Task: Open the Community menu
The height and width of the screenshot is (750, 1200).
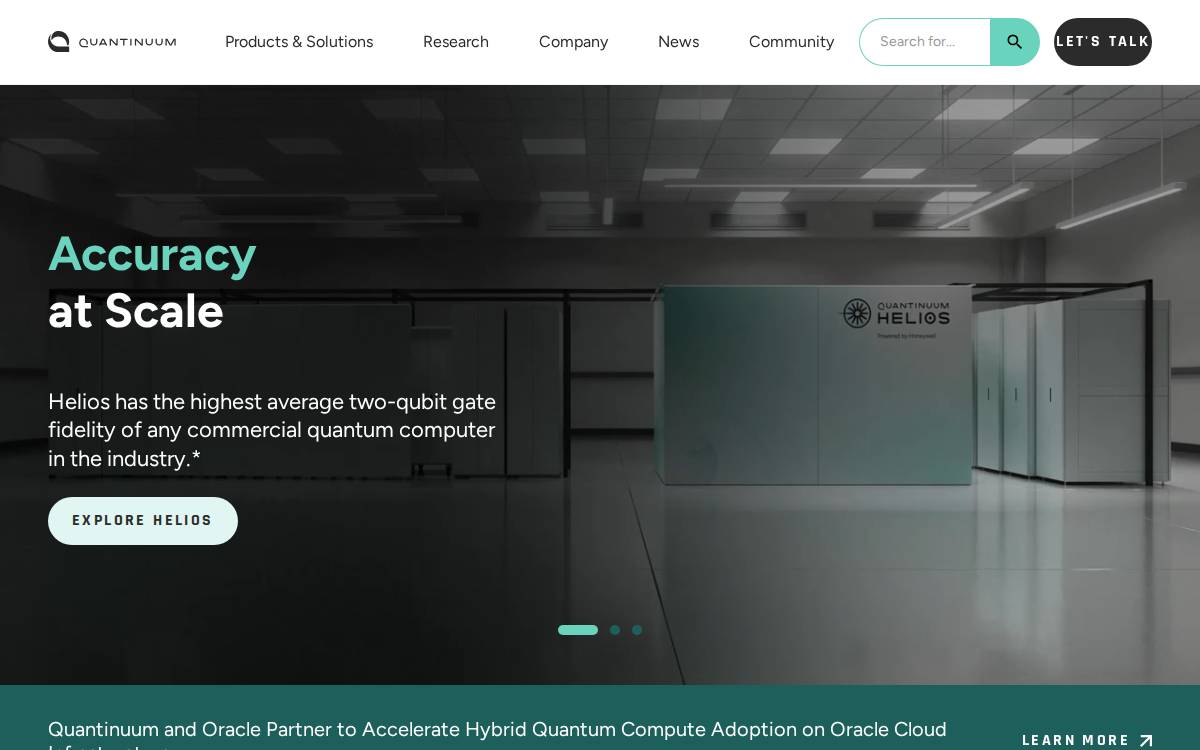Action: [791, 42]
